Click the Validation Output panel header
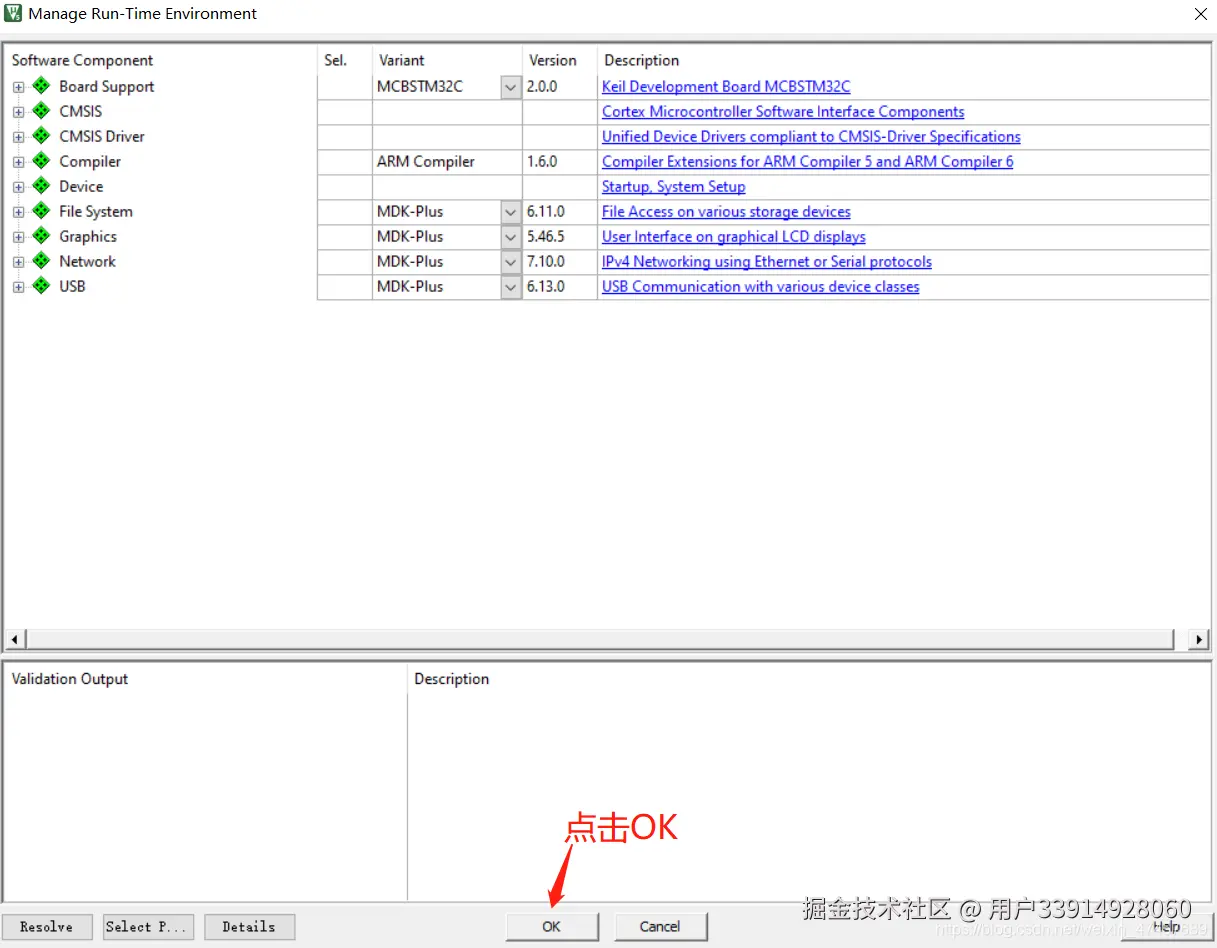This screenshot has height=948, width=1217. tap(70, 679)
